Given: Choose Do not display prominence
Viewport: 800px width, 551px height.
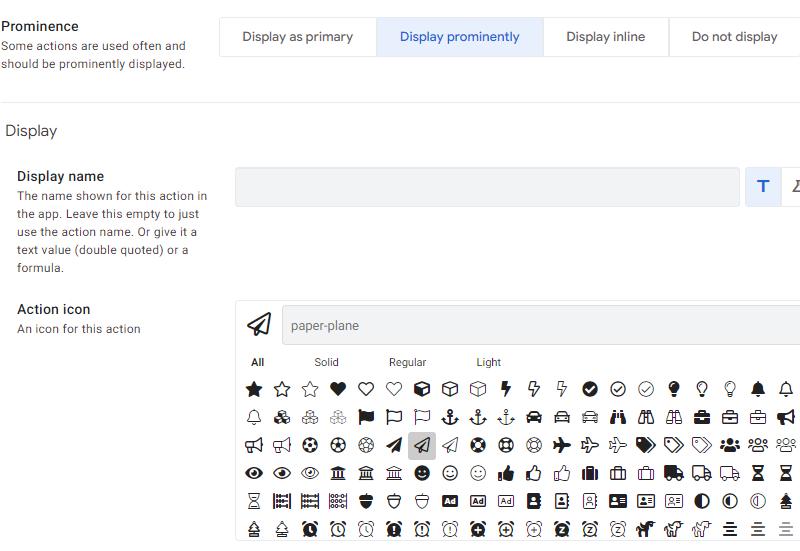Looking at the screenshot, I should point(734,37).
